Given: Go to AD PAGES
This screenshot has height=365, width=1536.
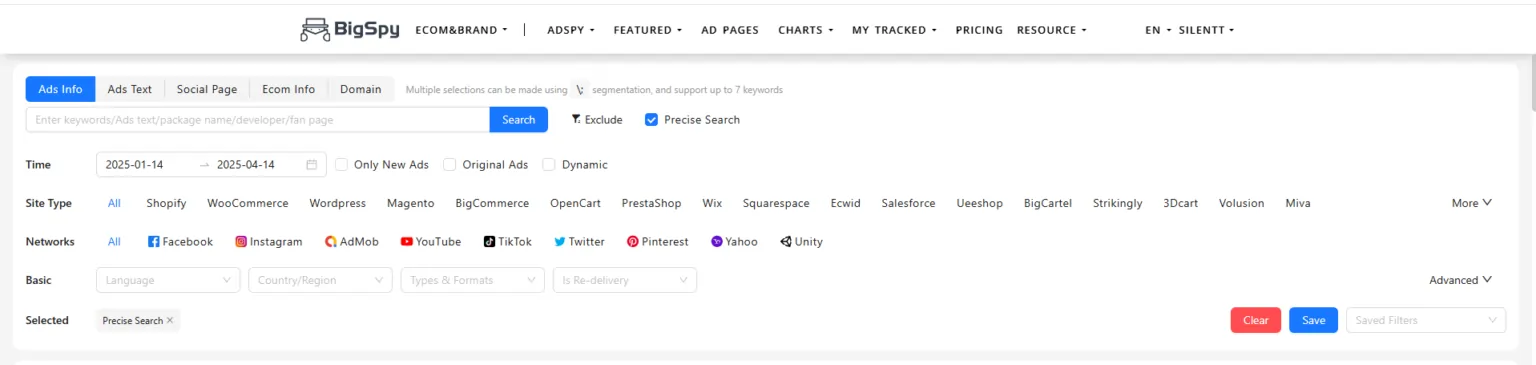Looking at the screenshot, I should 730,30.
